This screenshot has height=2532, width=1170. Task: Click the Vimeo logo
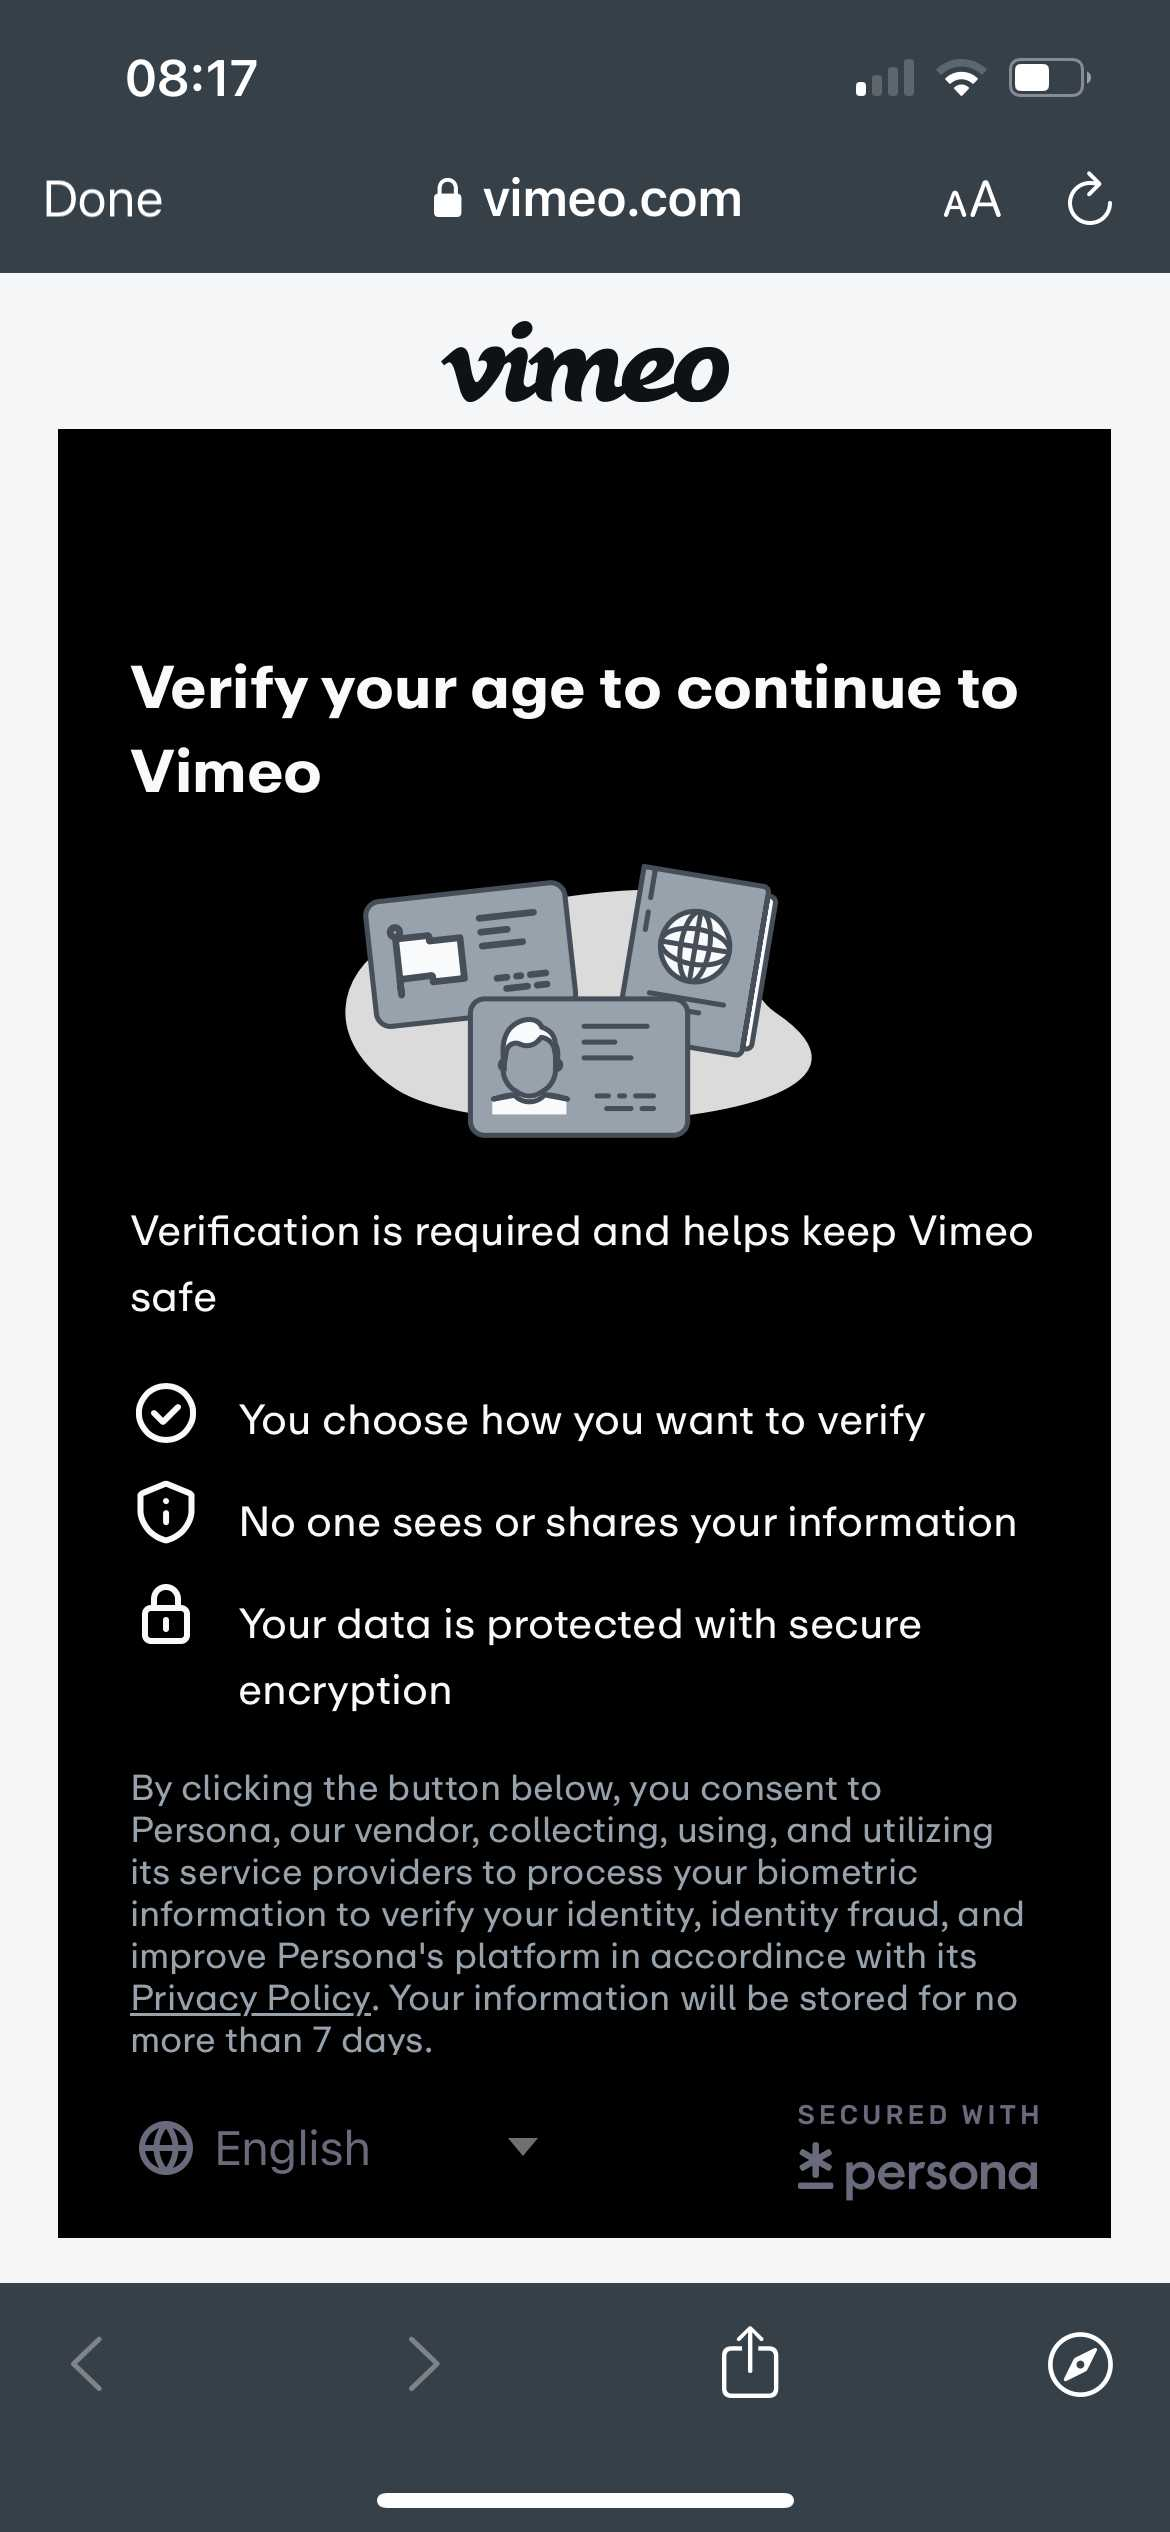(585, 364)
